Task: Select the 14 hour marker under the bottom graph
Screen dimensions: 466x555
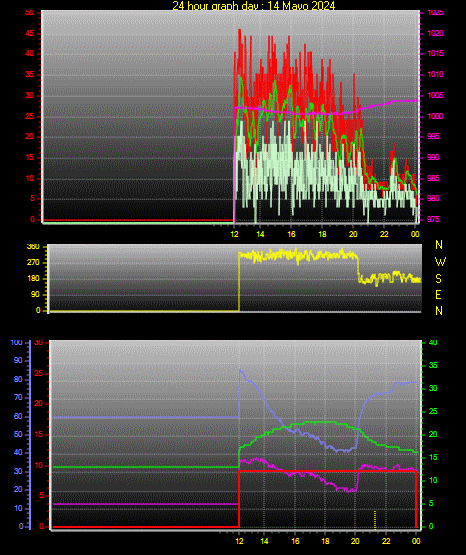Action: [264, 541]
